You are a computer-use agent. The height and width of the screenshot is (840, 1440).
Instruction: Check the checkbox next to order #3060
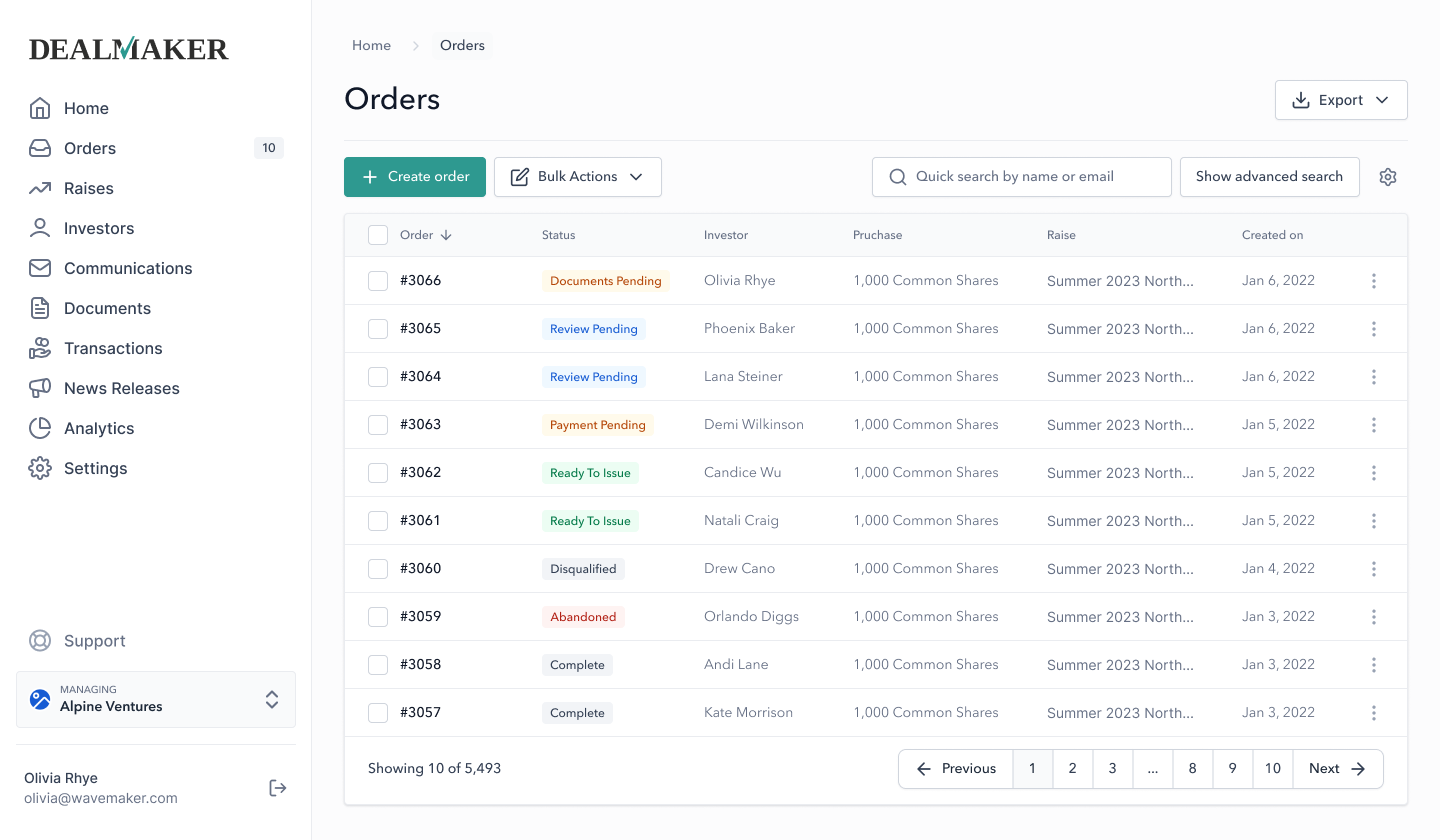377,568
